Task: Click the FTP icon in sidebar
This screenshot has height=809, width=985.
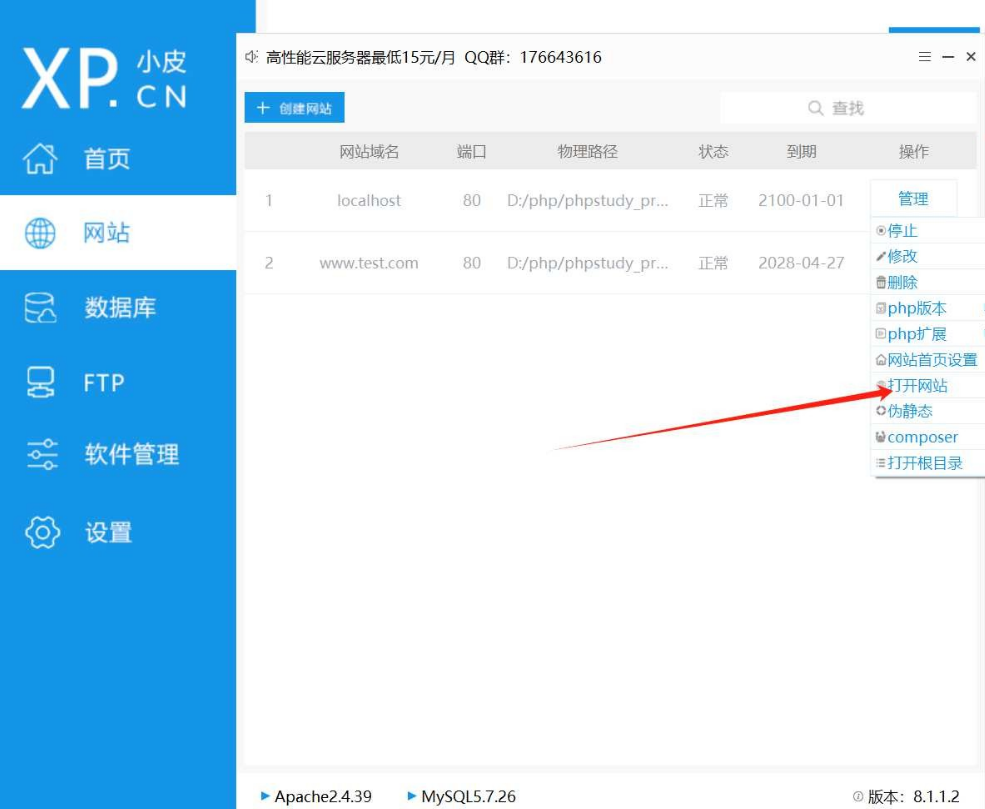Action: (41, 382)
